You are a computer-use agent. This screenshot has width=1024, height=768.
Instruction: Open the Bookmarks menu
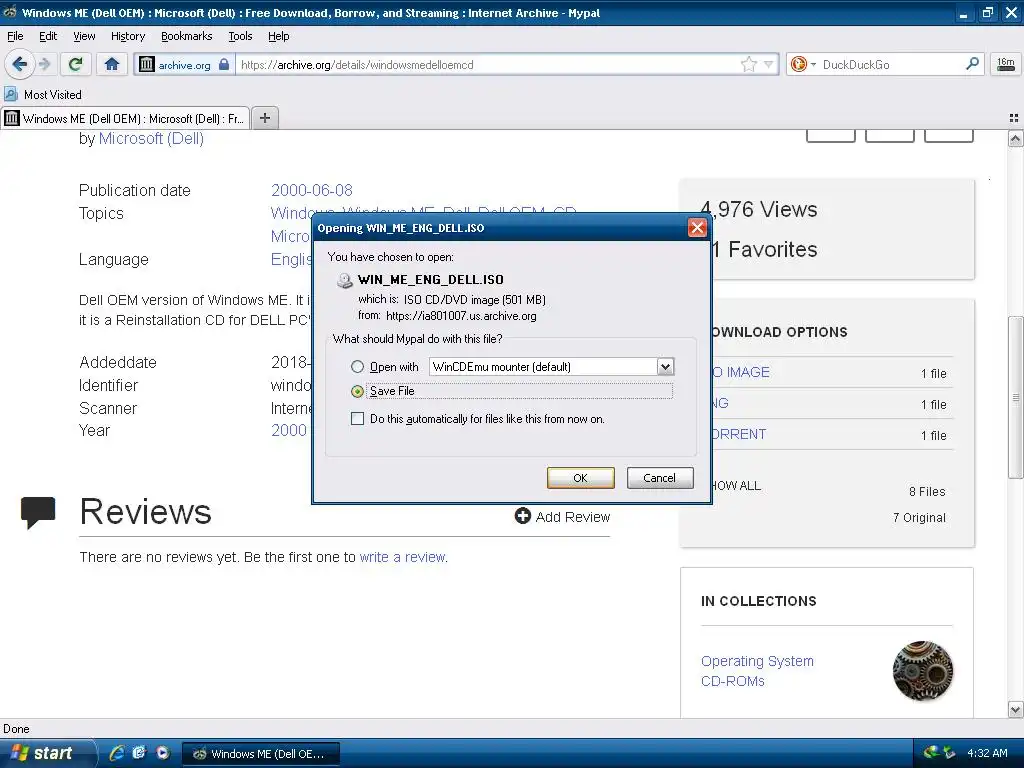click(x=187, y=36)
